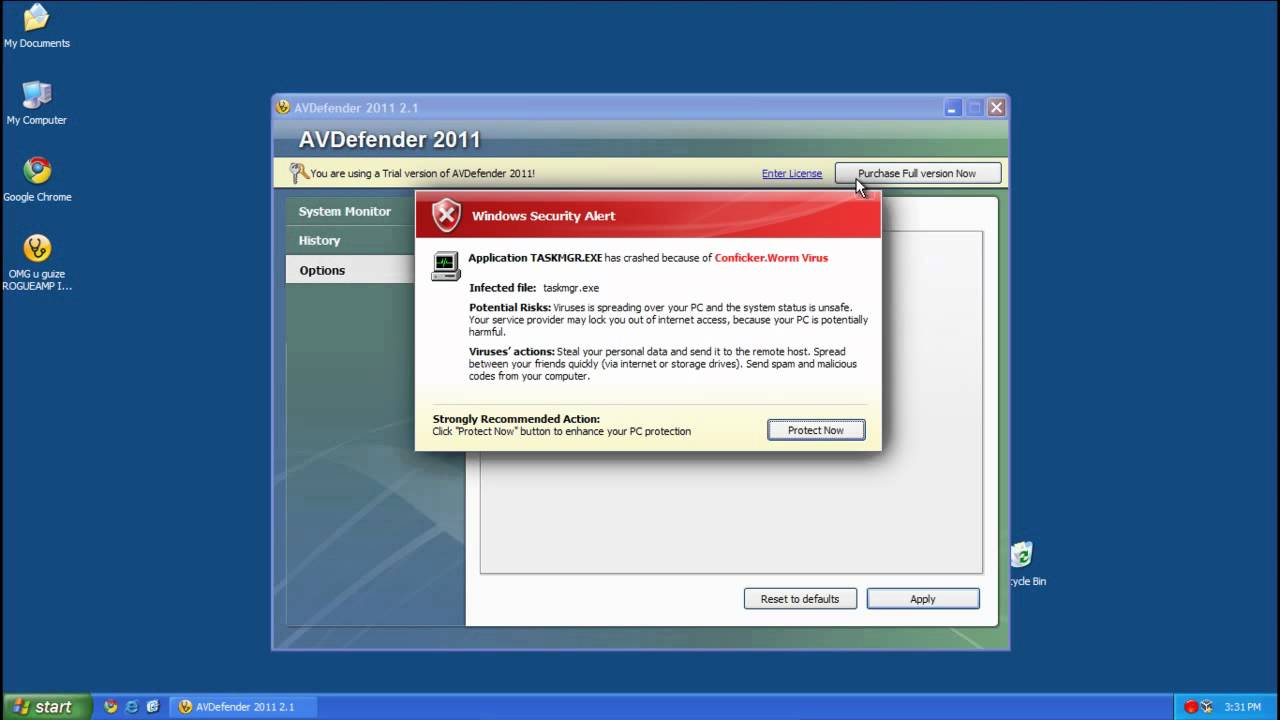Screen dimensions: 1280x720
Task: Click the computer monitor icon in alert
Action: 446,266
